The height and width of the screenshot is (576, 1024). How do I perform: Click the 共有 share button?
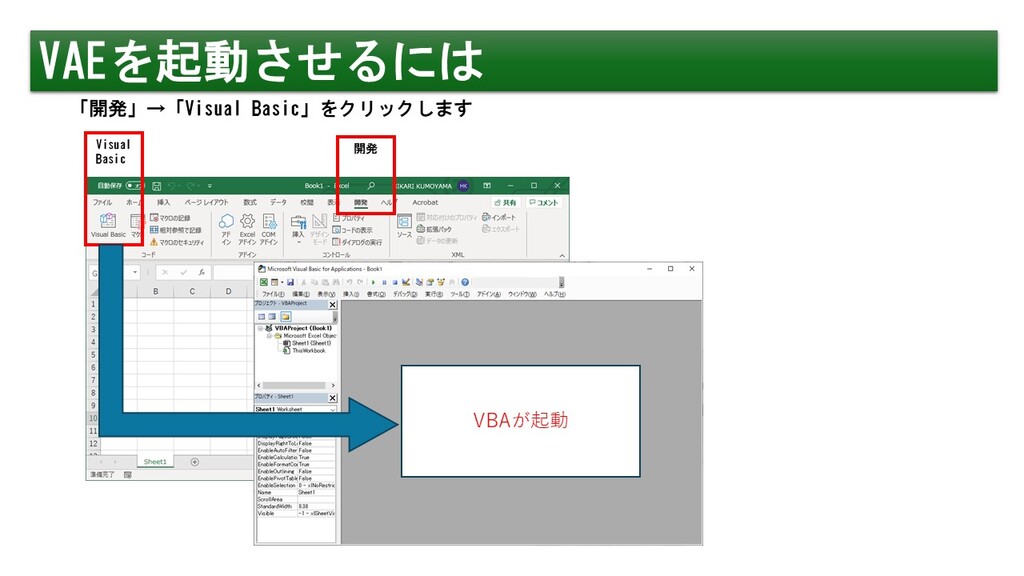(x=505, y=202)
